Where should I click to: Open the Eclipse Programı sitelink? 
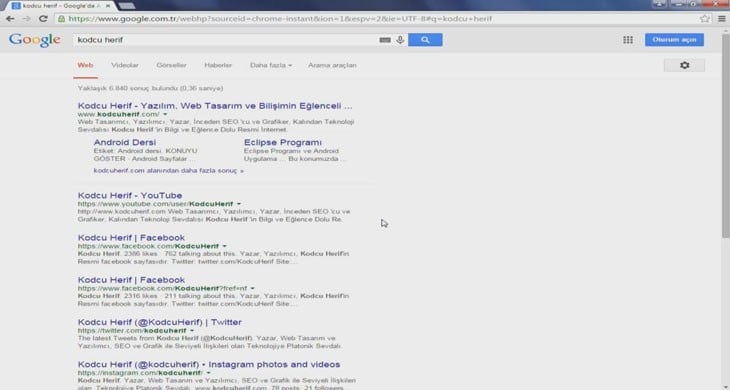click(x=283, y=142)
